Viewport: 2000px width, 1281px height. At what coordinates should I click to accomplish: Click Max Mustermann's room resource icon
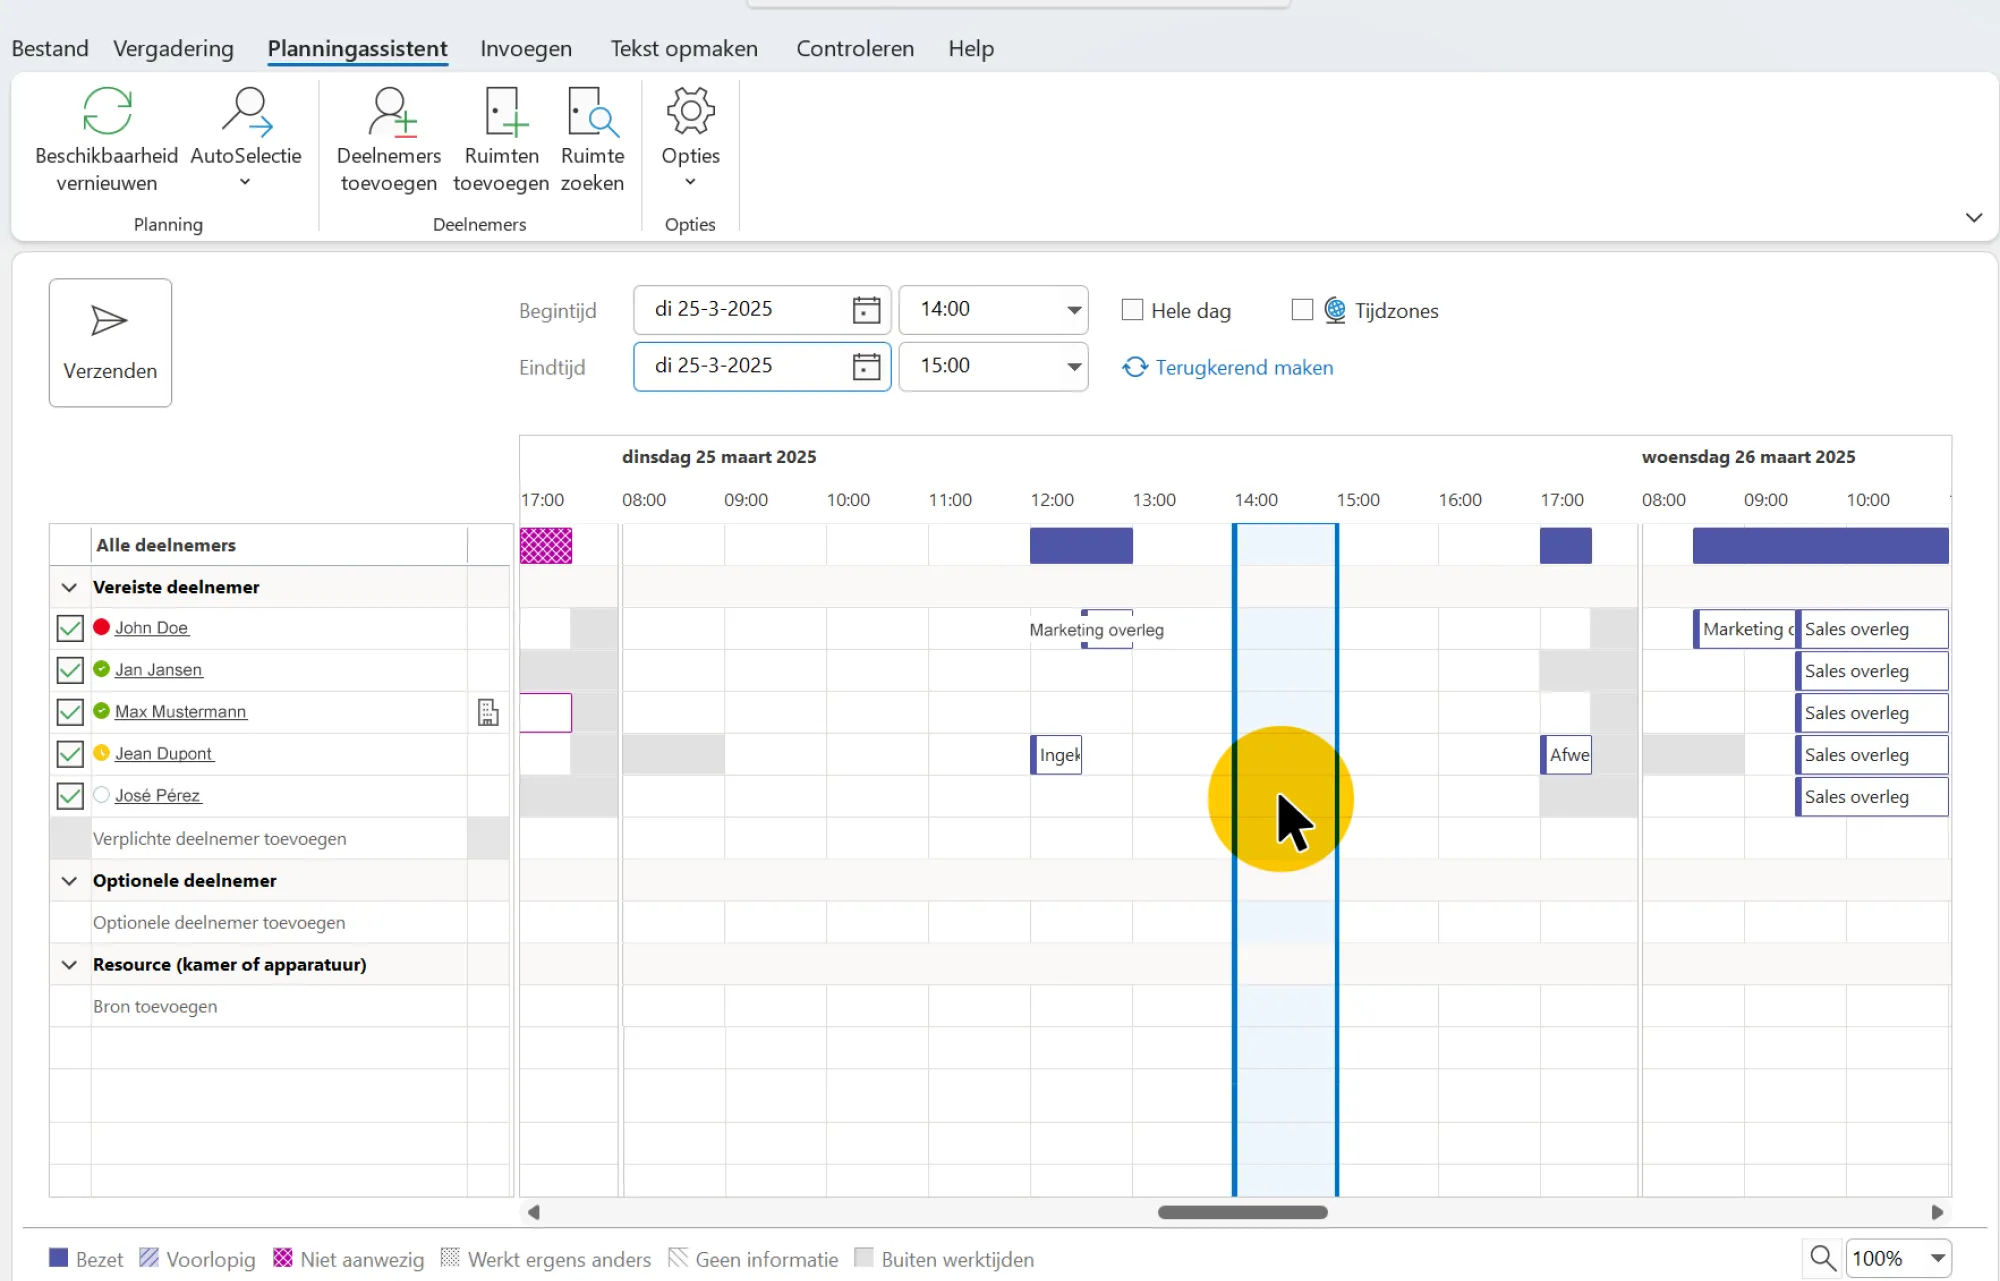coord(488,712)
